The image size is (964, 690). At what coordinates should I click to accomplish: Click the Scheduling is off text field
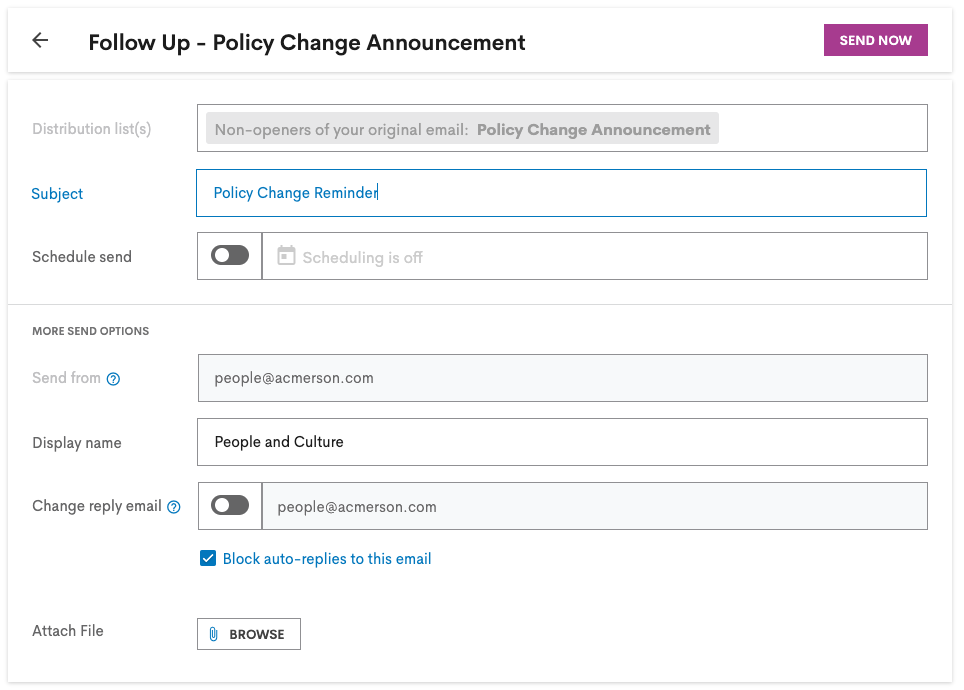click(x=595, y=256)
